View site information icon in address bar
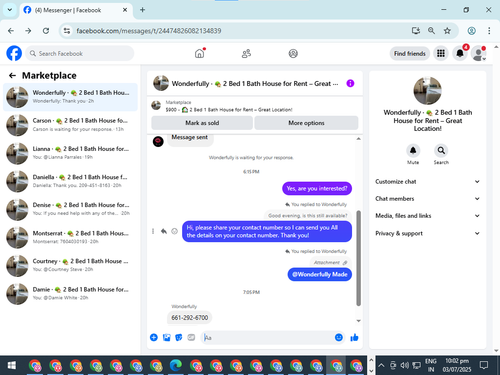 (x=67, y=31)
